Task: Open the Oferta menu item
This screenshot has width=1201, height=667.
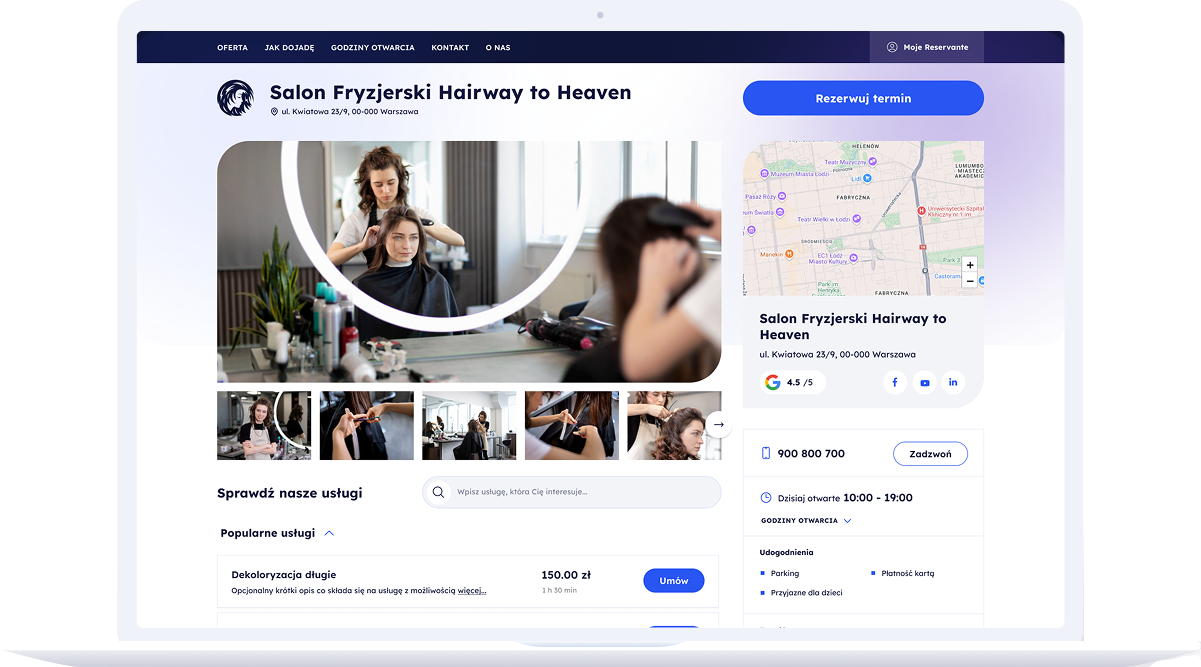Action: pyautogui.click(x=232, y=47)
